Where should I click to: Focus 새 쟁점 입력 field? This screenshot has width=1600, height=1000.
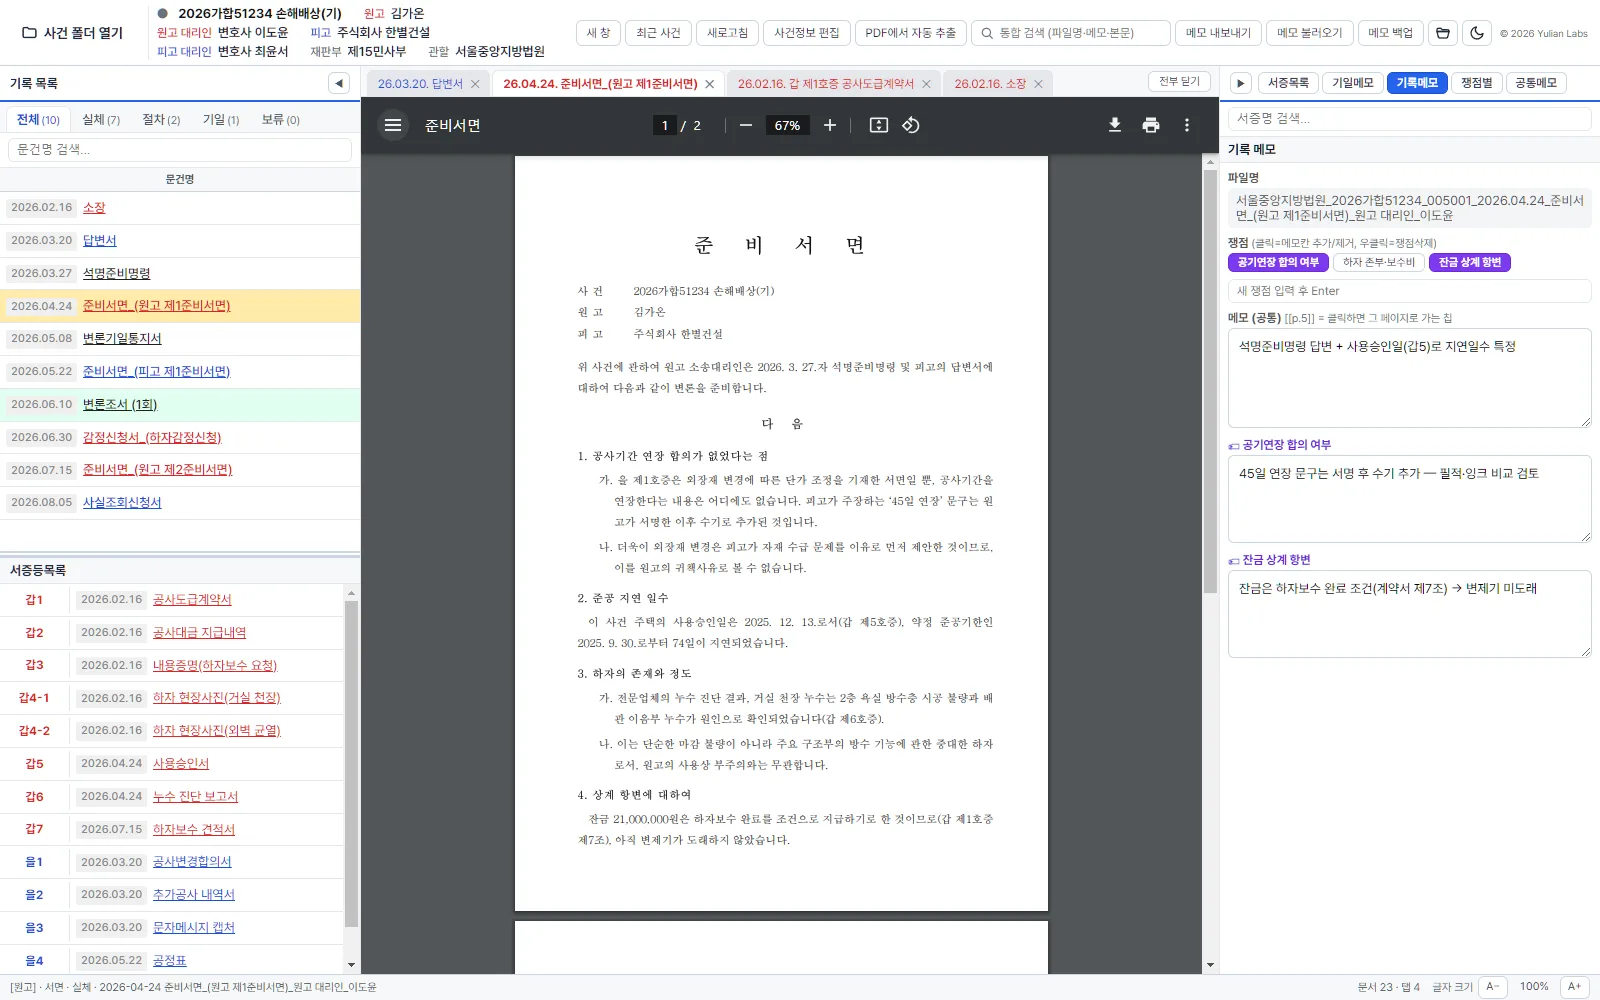click(1409, 291)
